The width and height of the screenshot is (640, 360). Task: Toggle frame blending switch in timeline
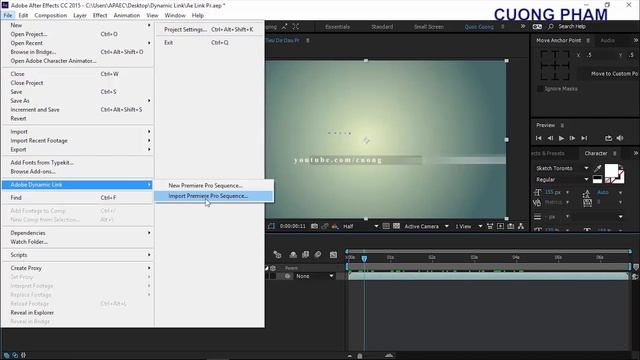pos(305,254)
